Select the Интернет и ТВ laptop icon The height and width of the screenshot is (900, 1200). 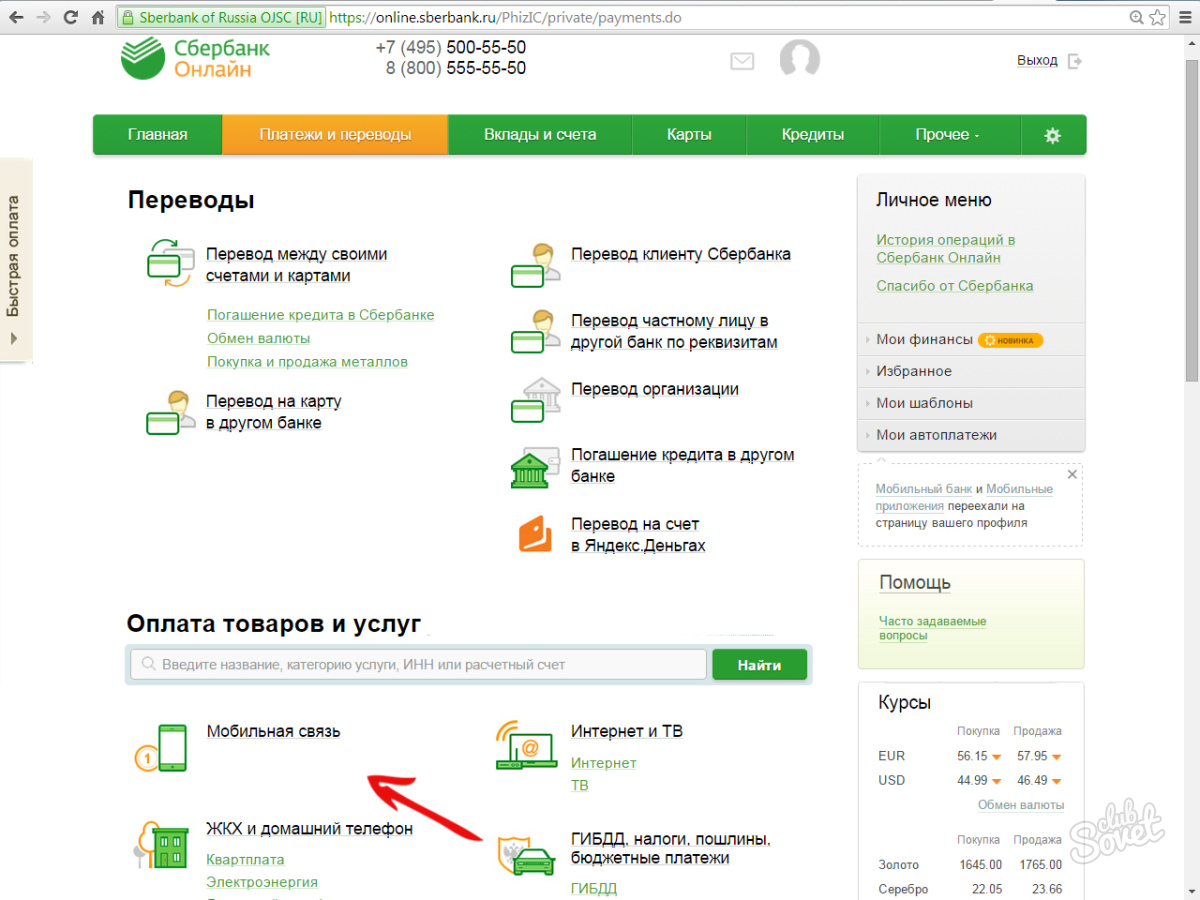click(526, 745)
